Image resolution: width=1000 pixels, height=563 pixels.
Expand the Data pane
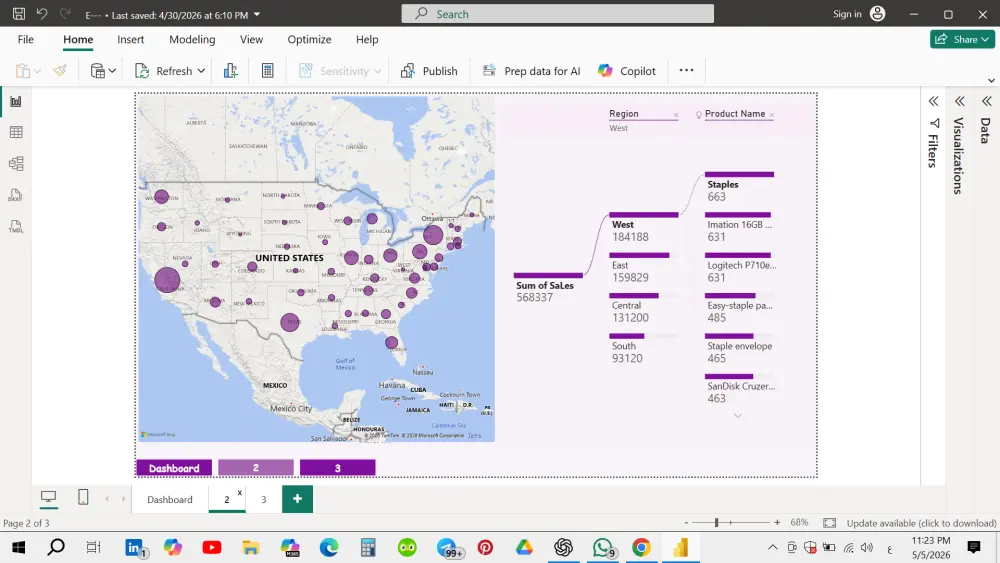987,101
